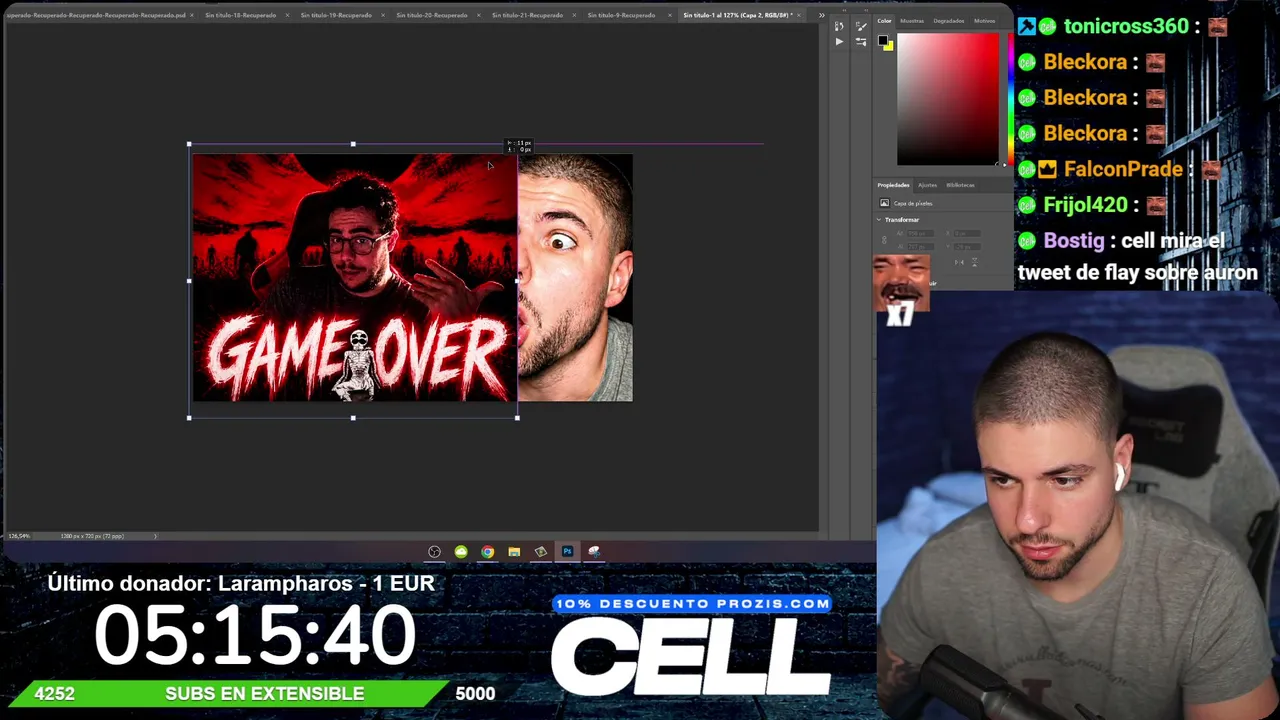Open the History panel icon
The image size is (1280, 720).
click(839, 26)
